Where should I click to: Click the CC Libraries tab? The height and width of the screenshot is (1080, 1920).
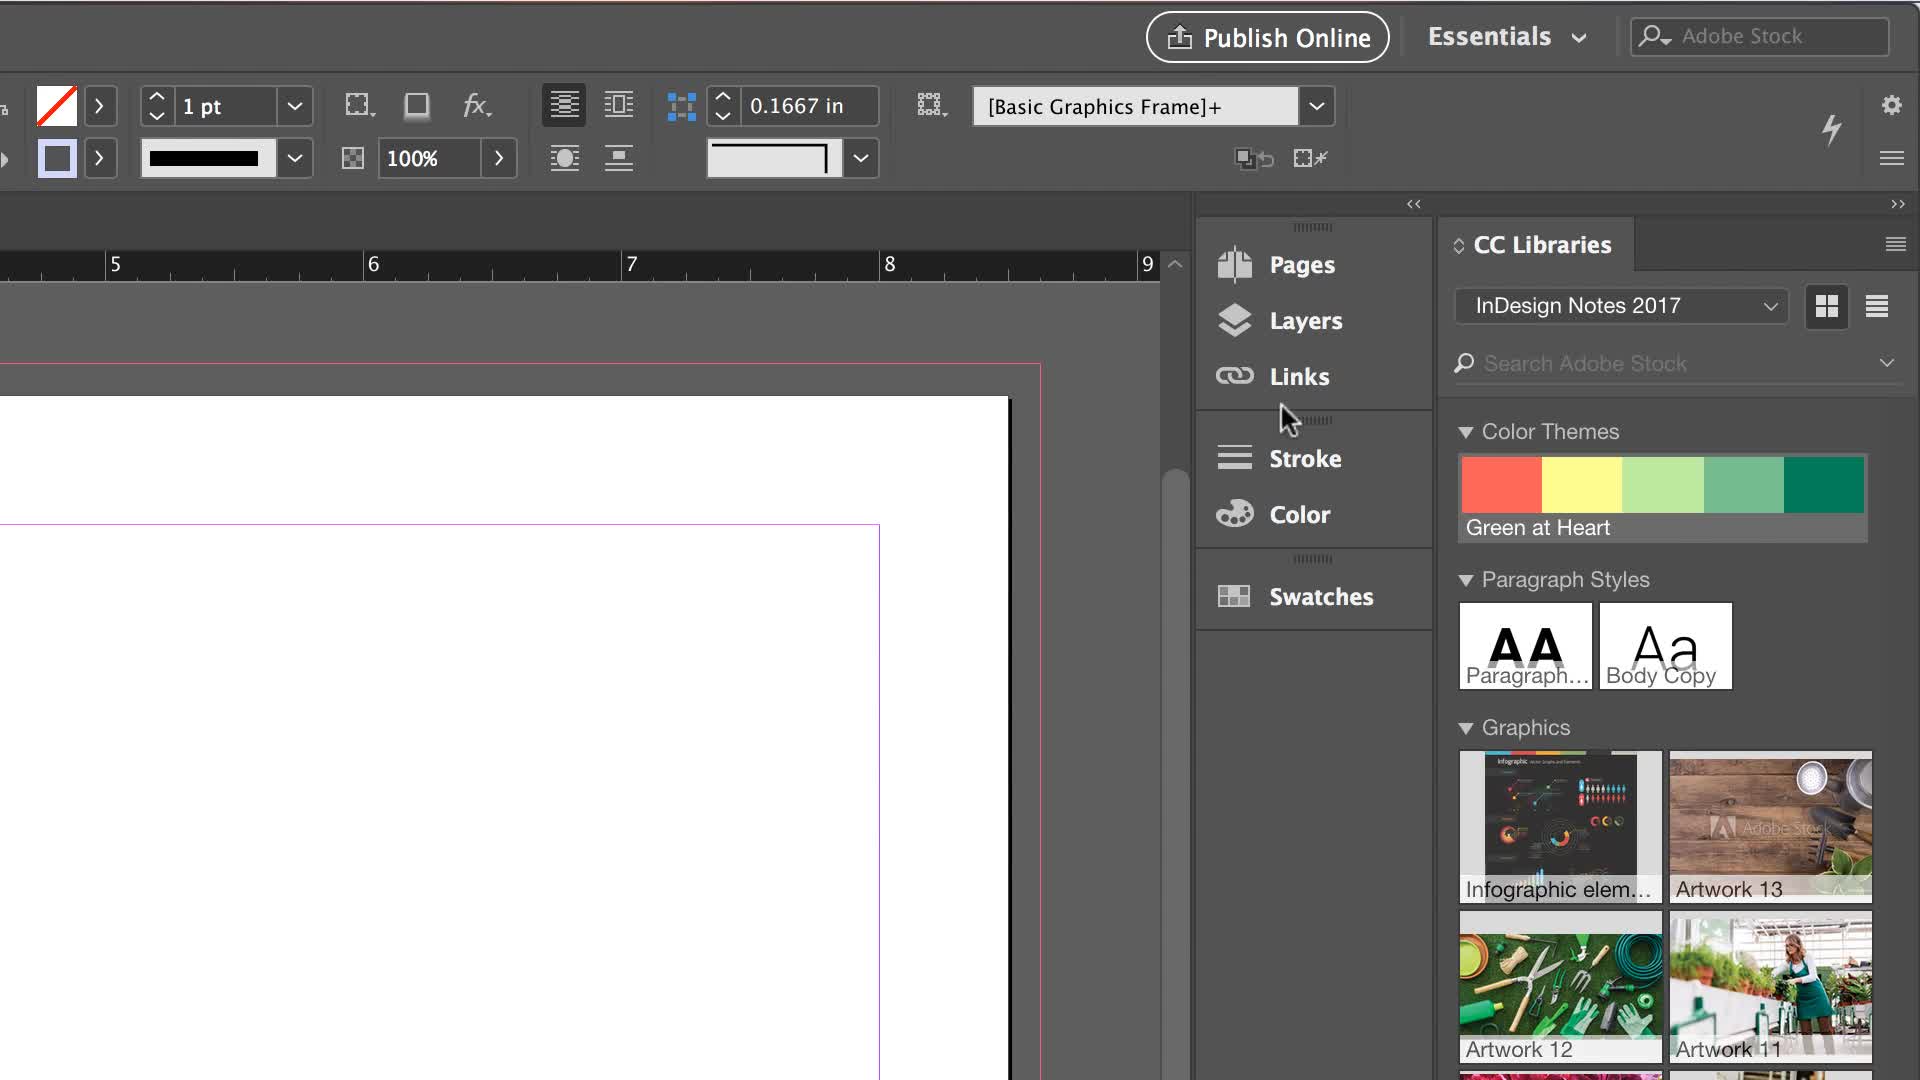[x=1541, y=245]
